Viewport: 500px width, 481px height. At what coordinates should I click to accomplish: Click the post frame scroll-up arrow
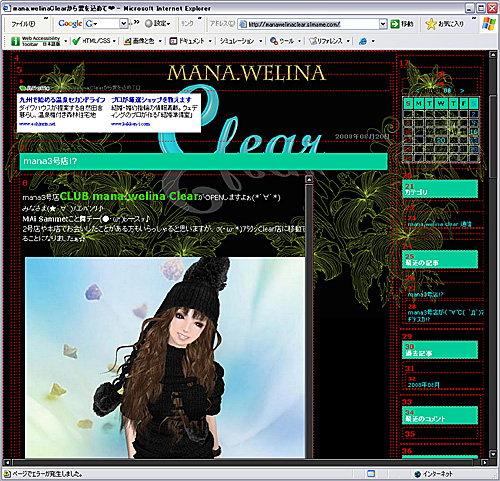(x=309, y=179)
